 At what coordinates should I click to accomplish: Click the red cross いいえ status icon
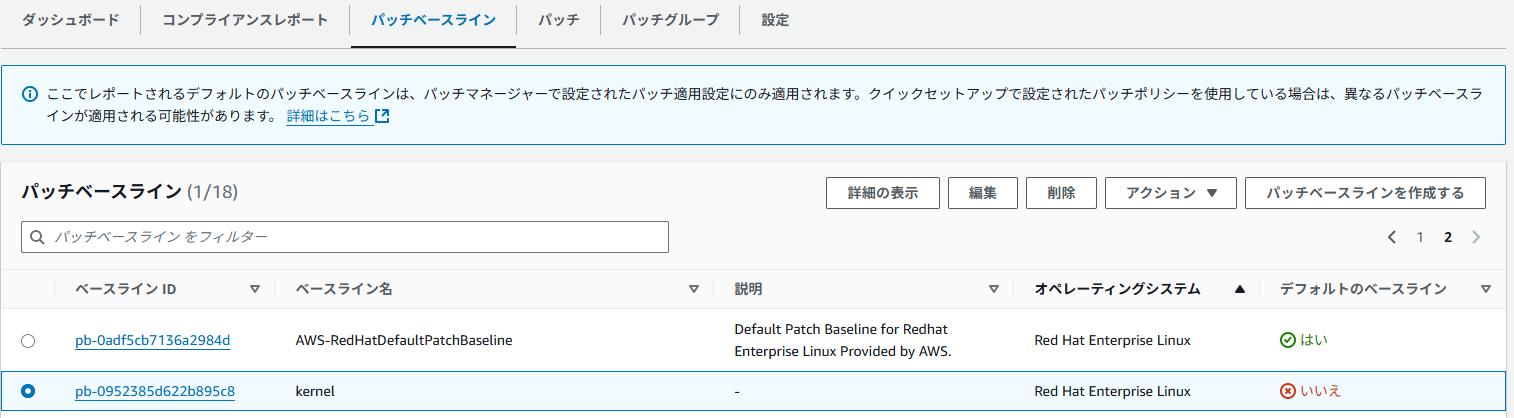1288,391
